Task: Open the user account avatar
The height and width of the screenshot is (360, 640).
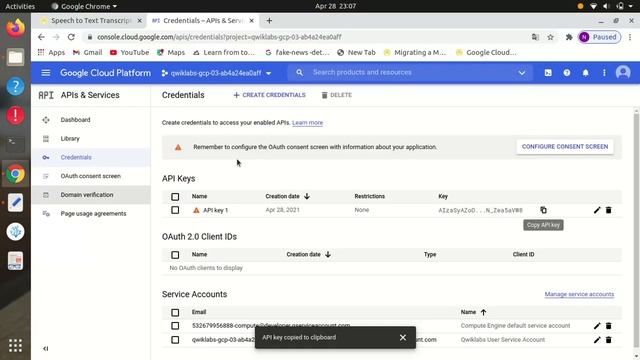Action: (623, 73)
